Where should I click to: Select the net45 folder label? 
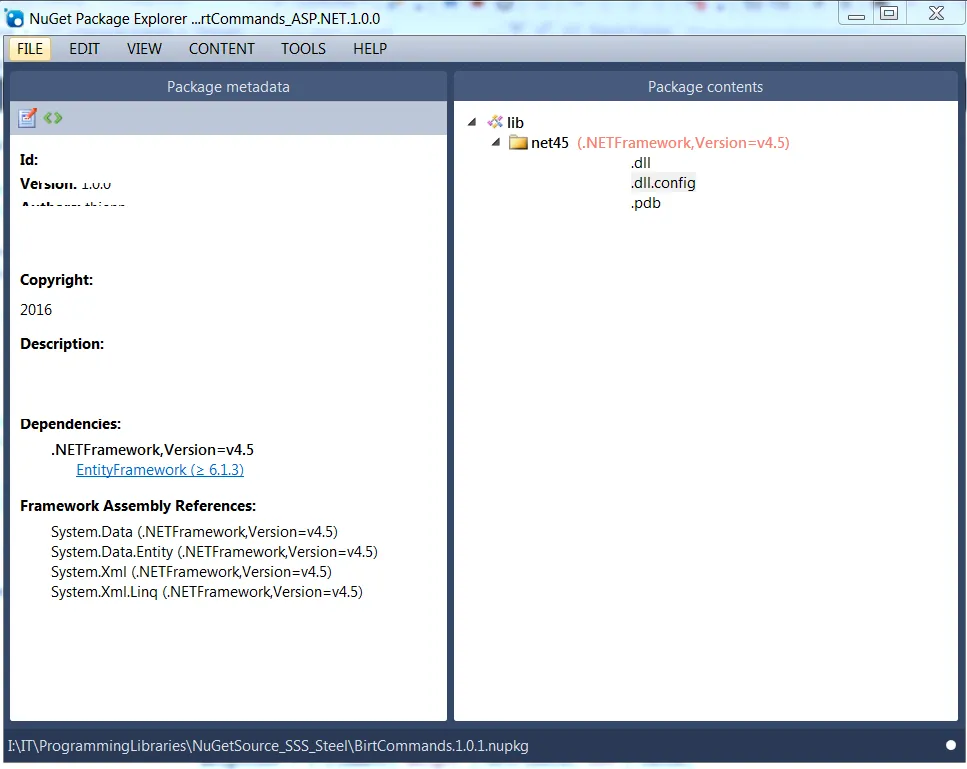(x=549, y=142)
